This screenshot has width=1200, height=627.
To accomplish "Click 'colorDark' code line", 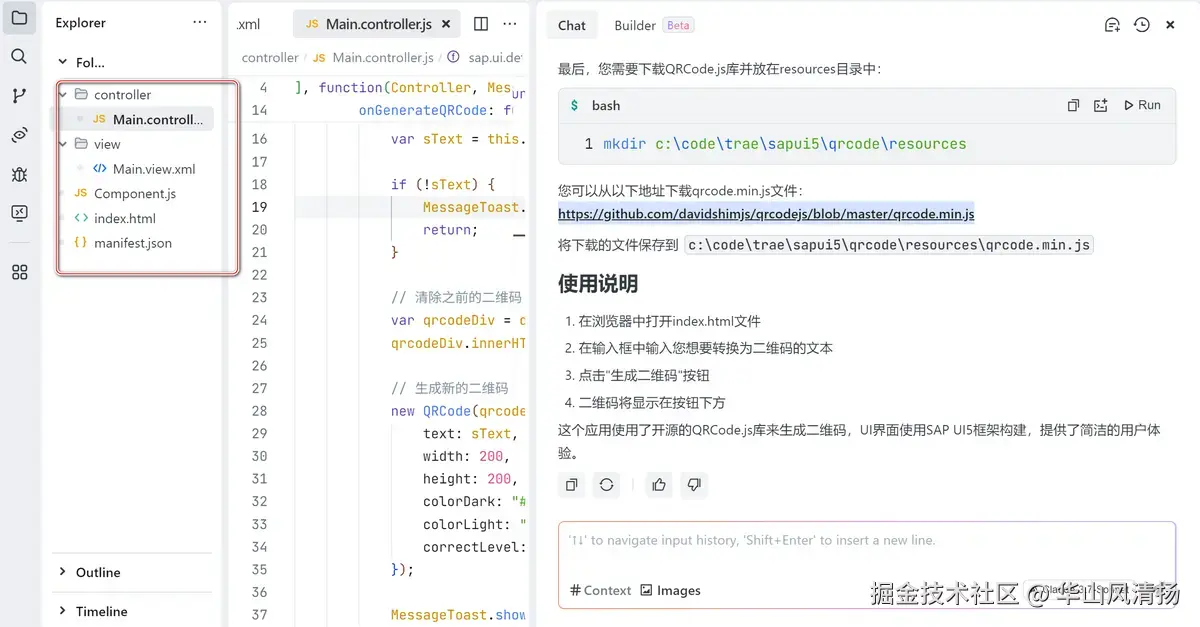I will (474, 502).
